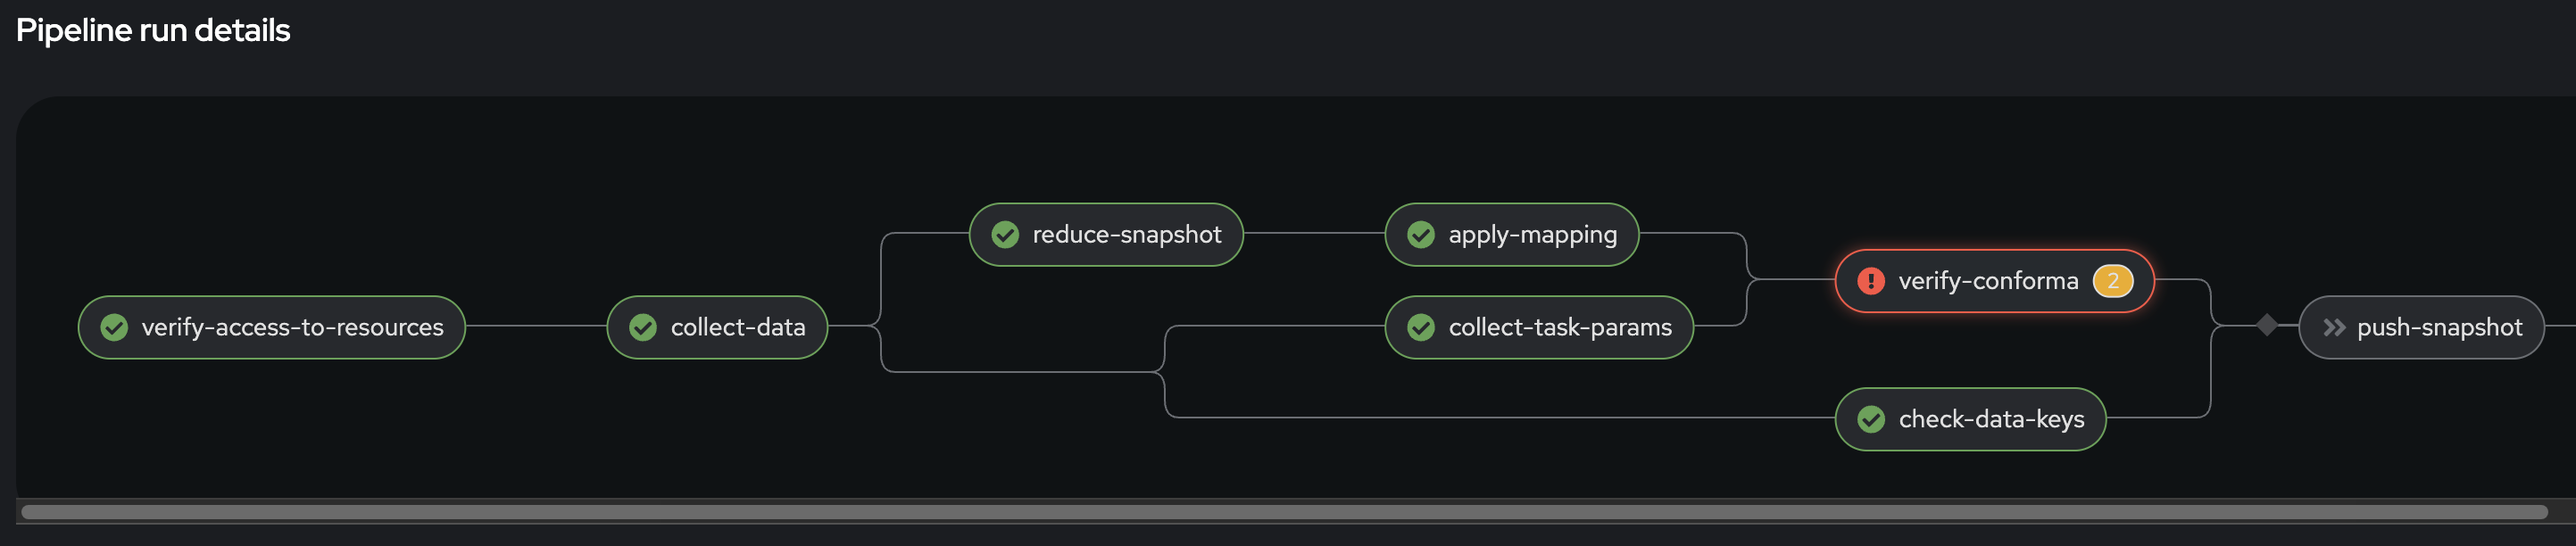Select the failed verify-conforma task label
This screenshot has width=2576, height=546.
(1988, 281)
